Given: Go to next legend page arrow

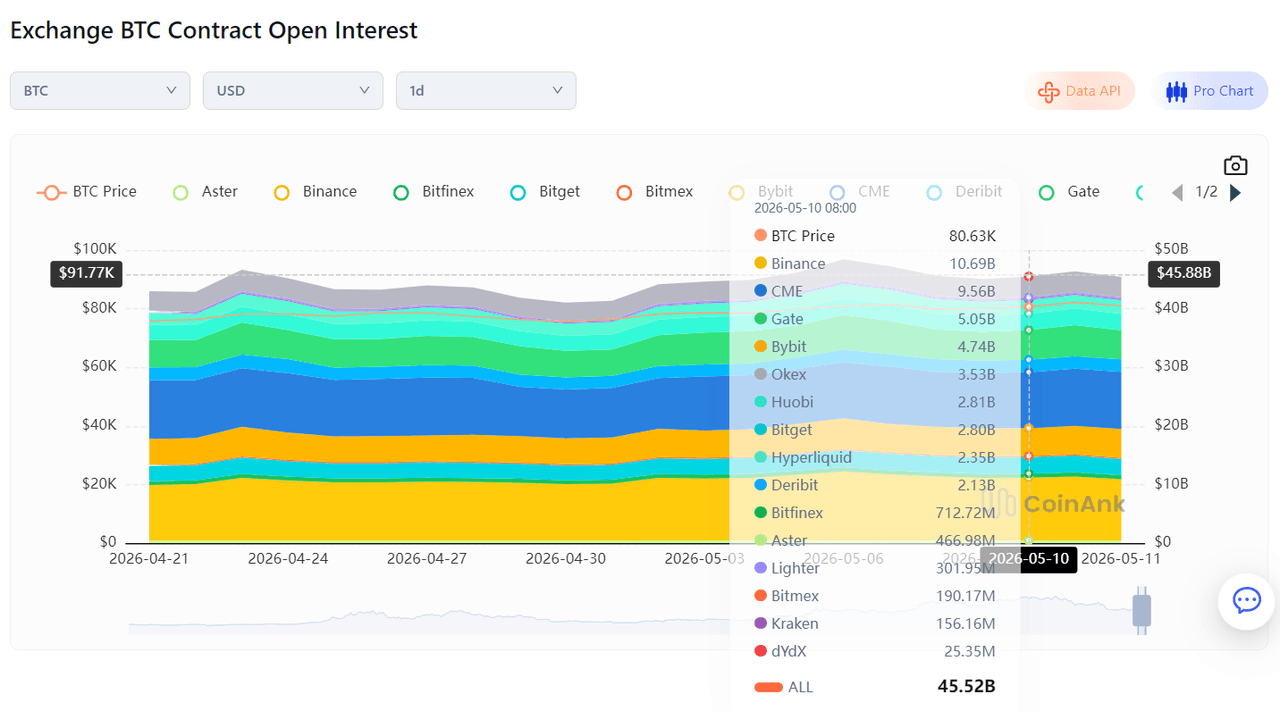Looking at the screenshot, I should click(1235, 192).
